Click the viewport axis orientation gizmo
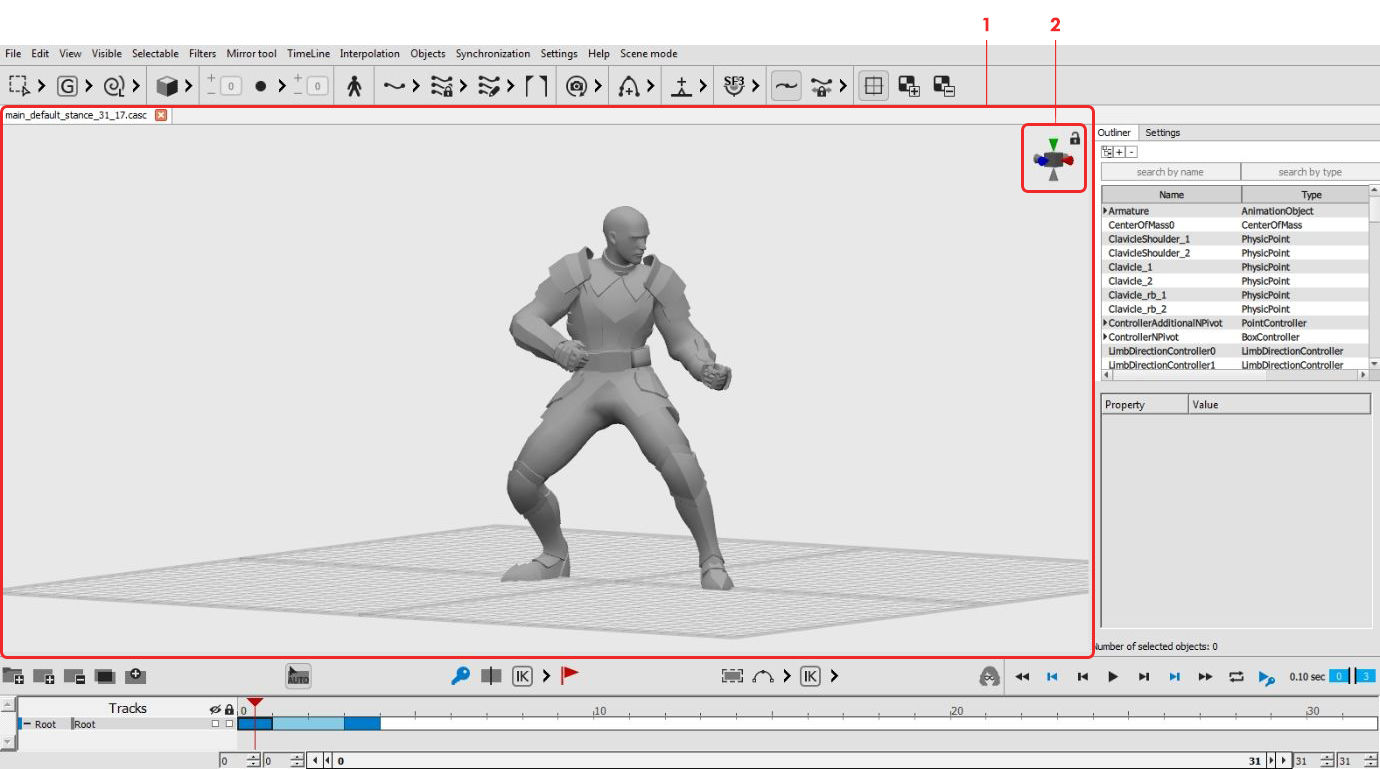 (x=1053, y=161)
